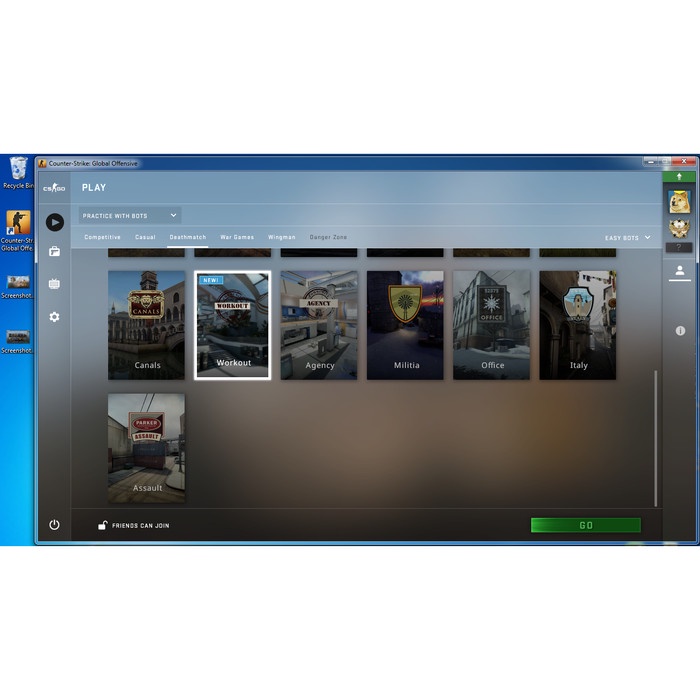The width and height of the screenshot is (700, 700).
Task: Click the Recycle Bin desktop icon
Action: pos(18,173)
